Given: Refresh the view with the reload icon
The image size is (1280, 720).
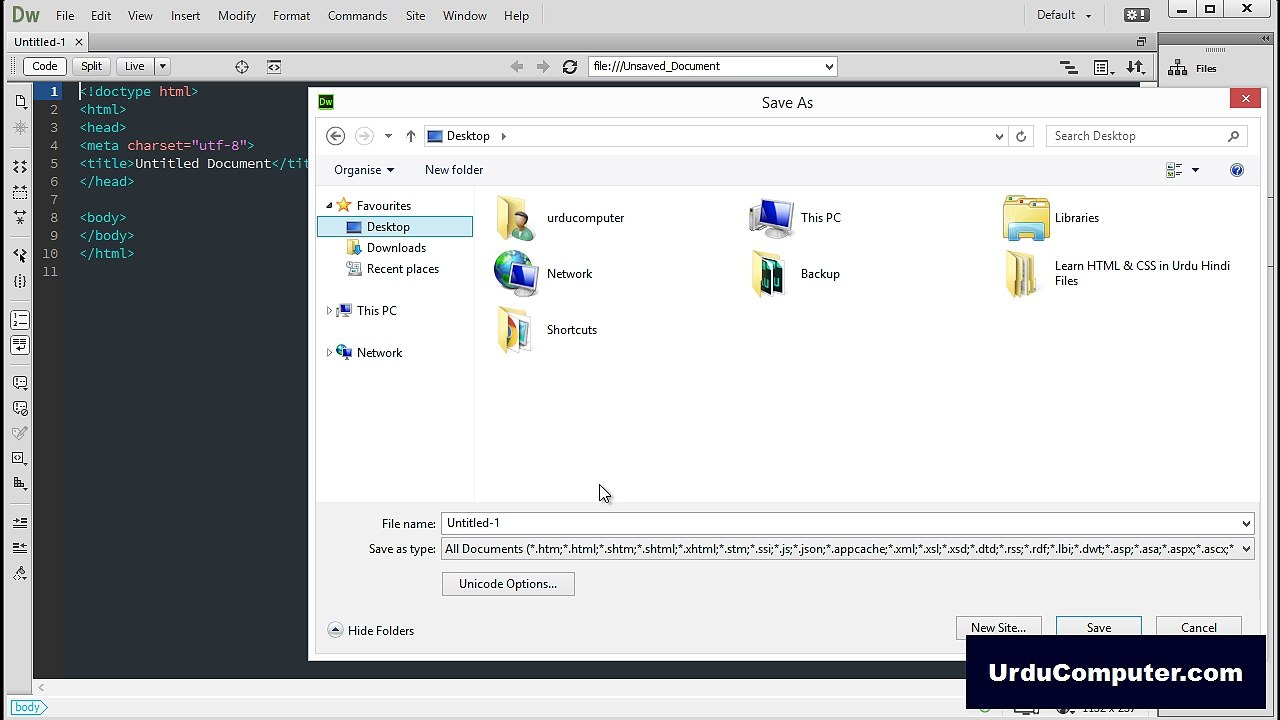Looking at the screenshot, I should (x=570, y=67).
